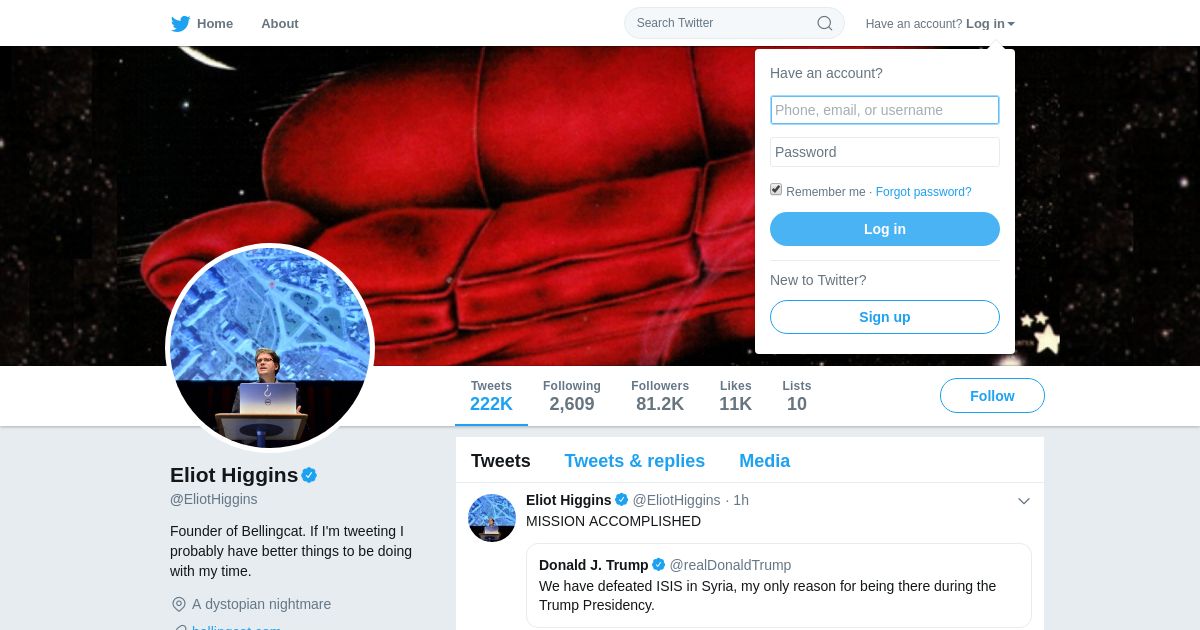Open tweet options chevron menu
This screenshot has height=630, width=1200.
point(1024,501)
